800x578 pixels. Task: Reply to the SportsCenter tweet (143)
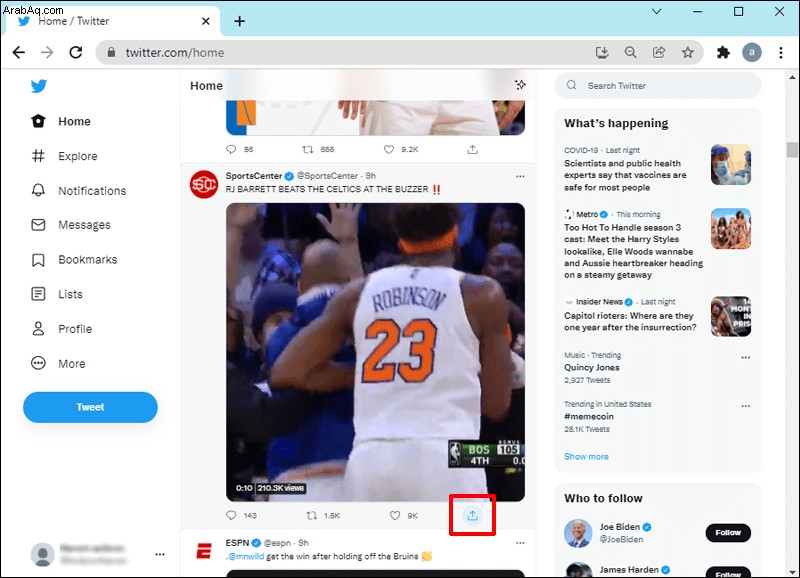pyautogui.click(x=231, y=515)
